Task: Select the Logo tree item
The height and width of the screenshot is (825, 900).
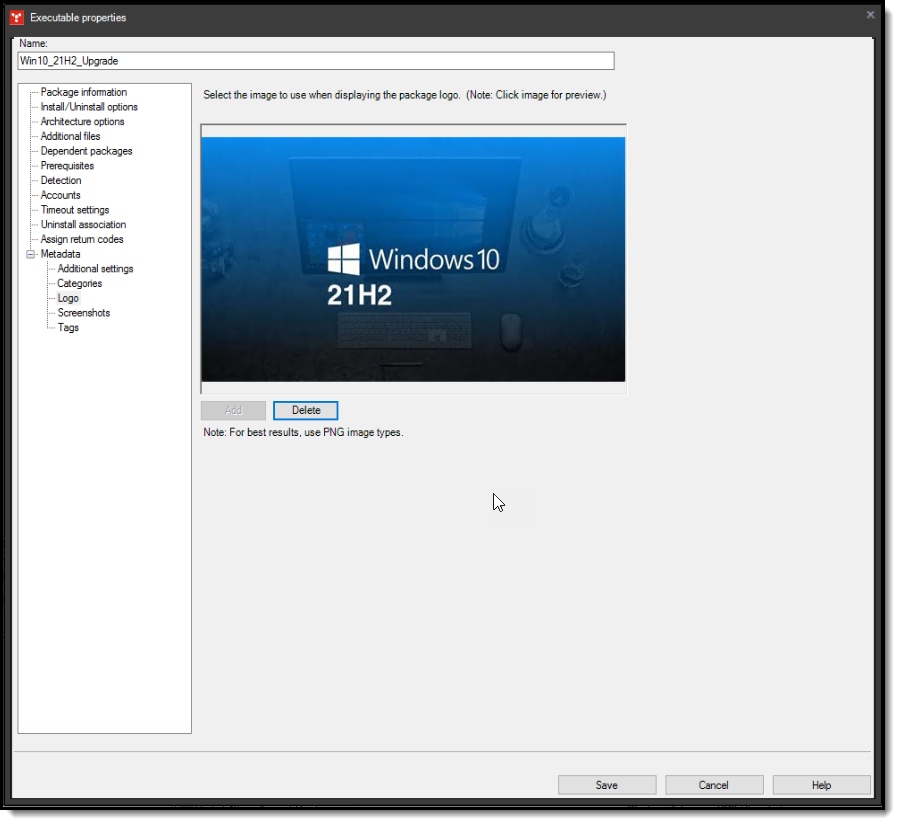Action: [x=67, y=297]
